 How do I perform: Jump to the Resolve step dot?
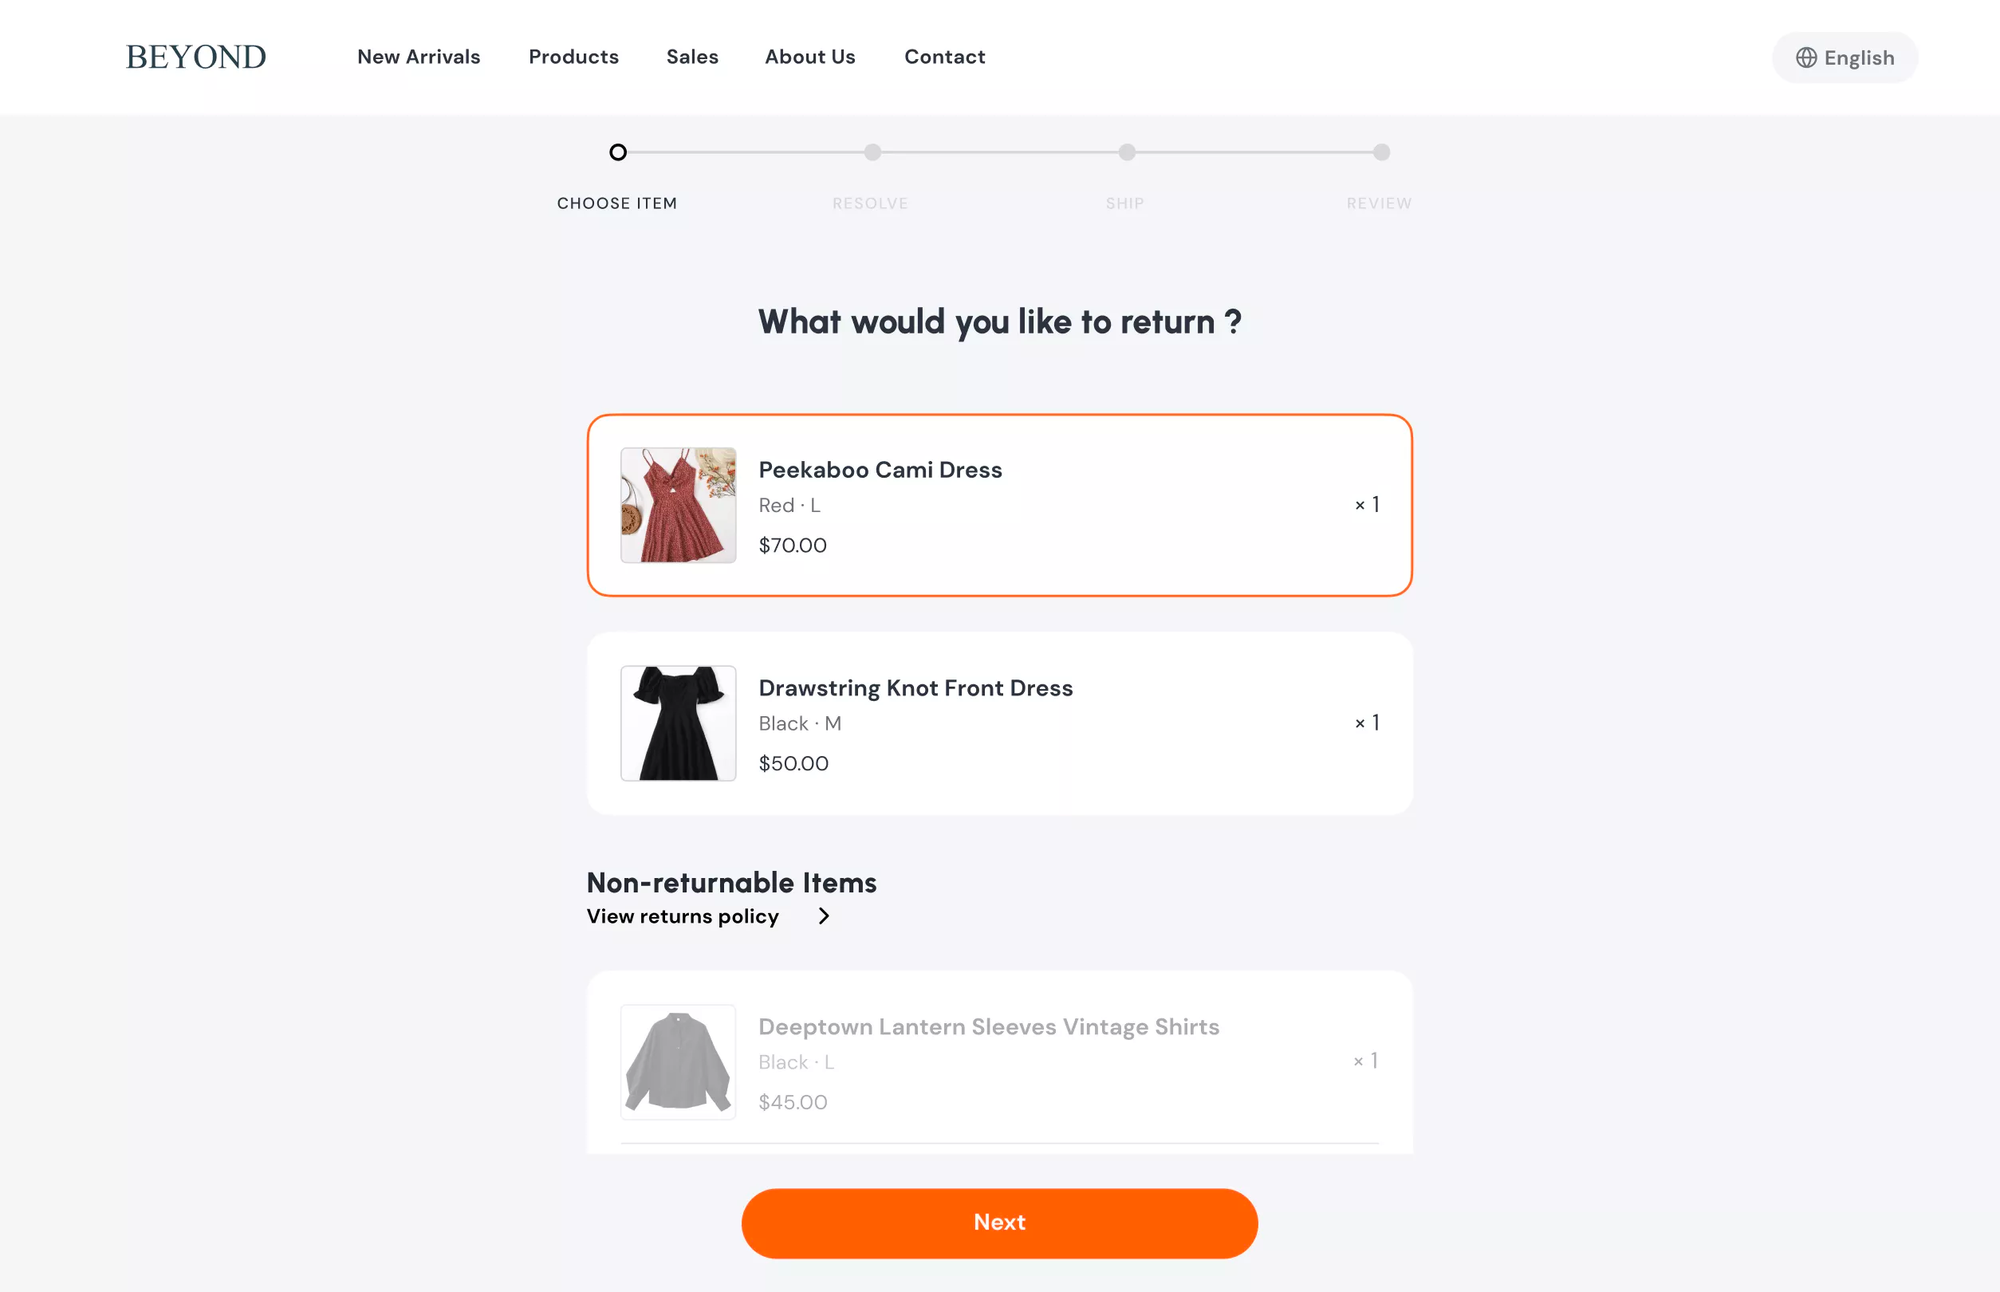tap(873, 152)
